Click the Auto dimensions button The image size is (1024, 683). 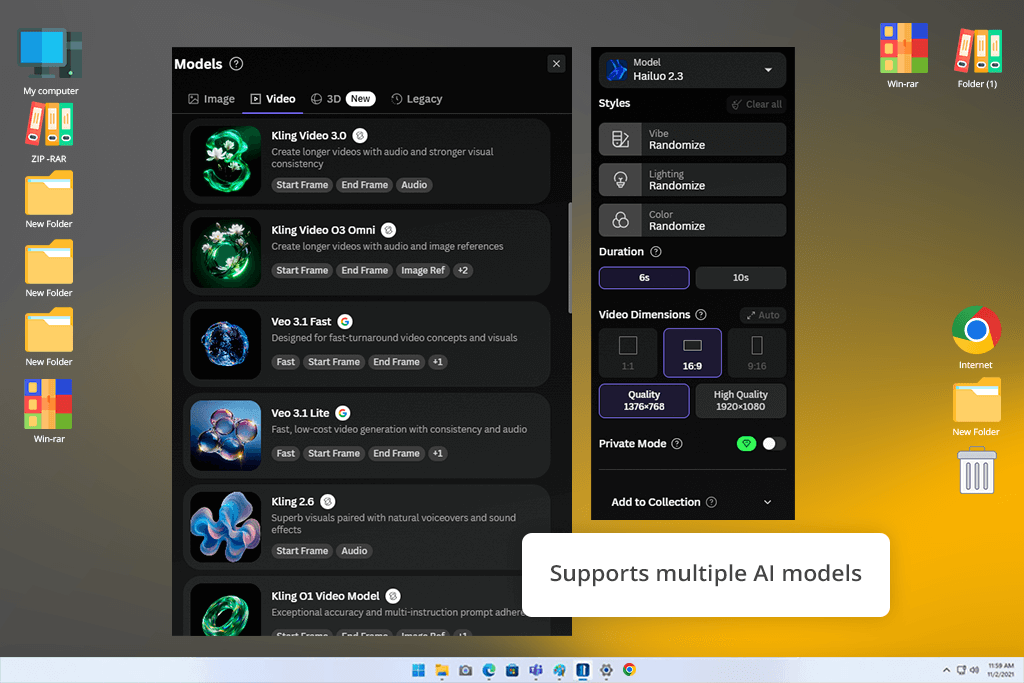(763, 315)
